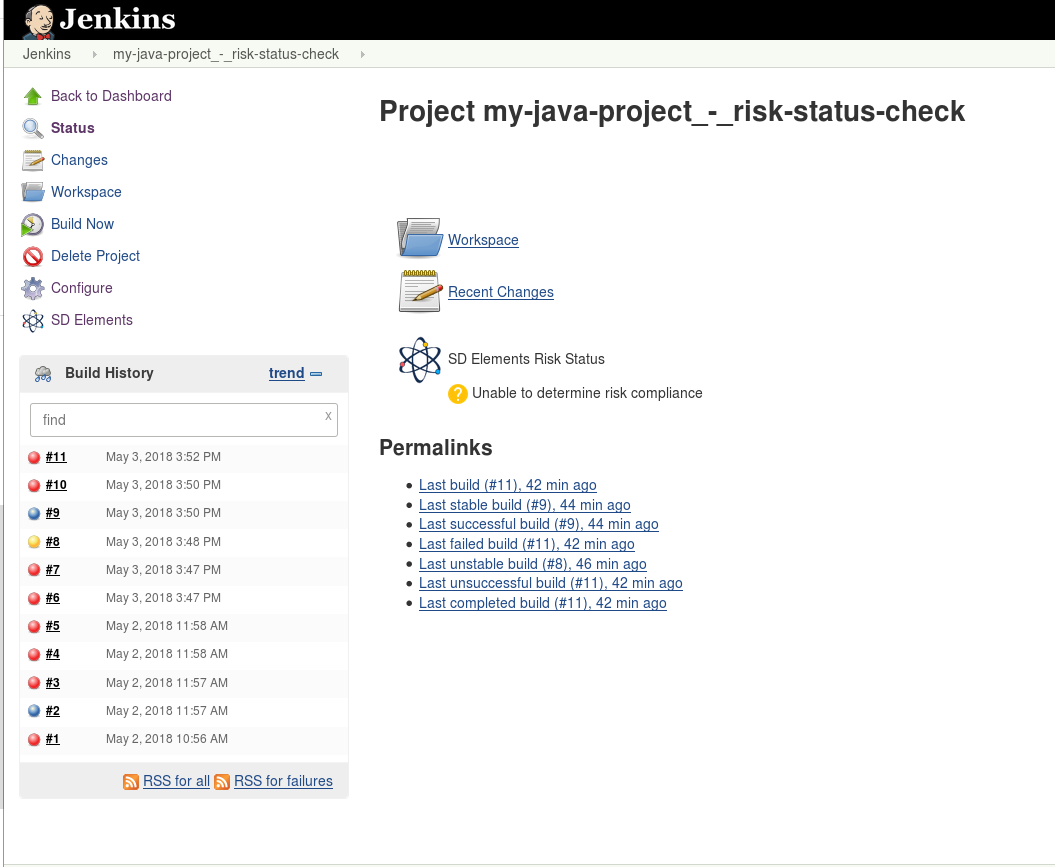Viewport: 1055px width, 867px height.
Task: Click the red status ball for build #11
Action: click(x=34, y=457)
